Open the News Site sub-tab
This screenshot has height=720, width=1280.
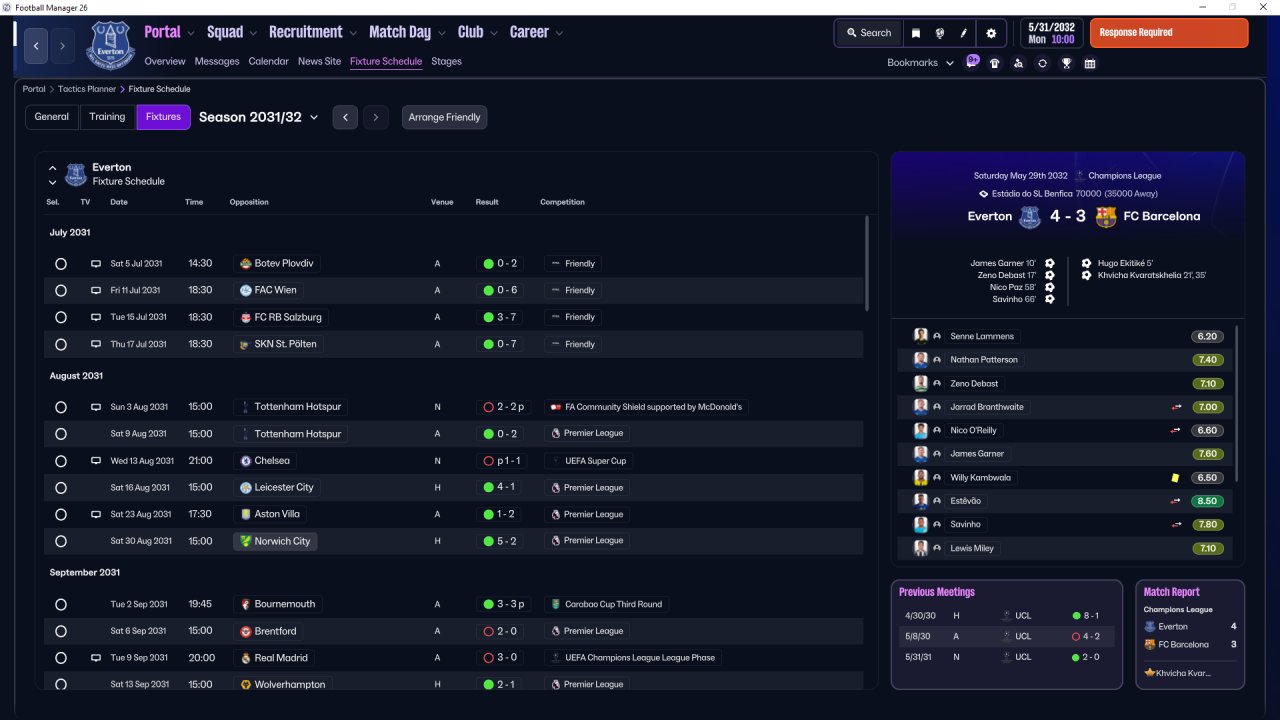coord(319,61)
